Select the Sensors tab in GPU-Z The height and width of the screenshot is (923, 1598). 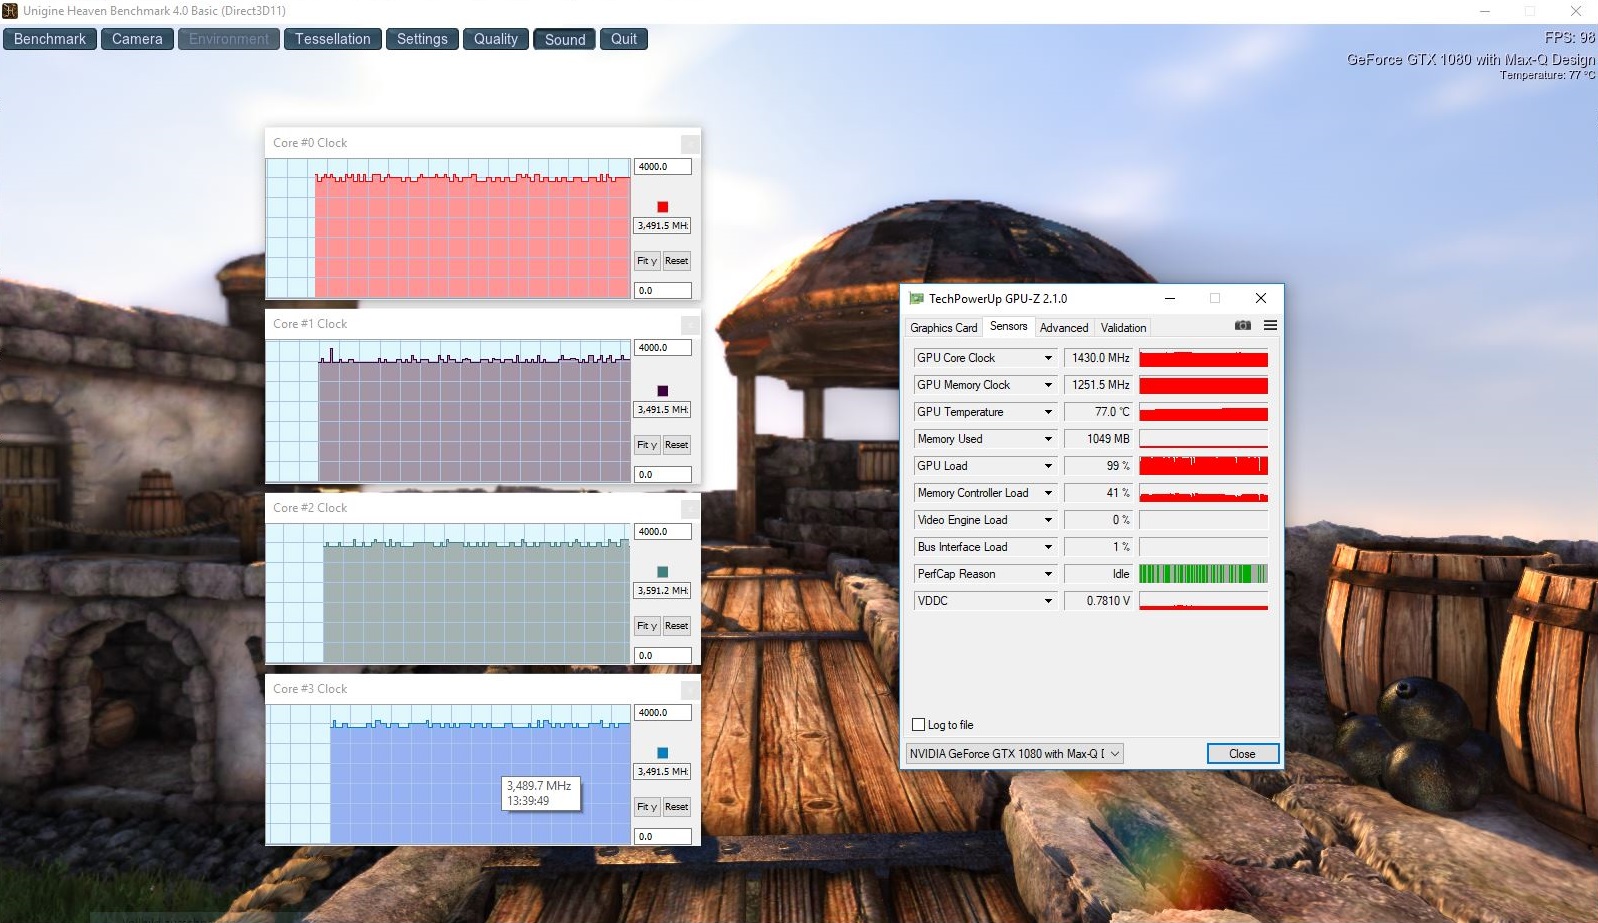[1008, 326]
